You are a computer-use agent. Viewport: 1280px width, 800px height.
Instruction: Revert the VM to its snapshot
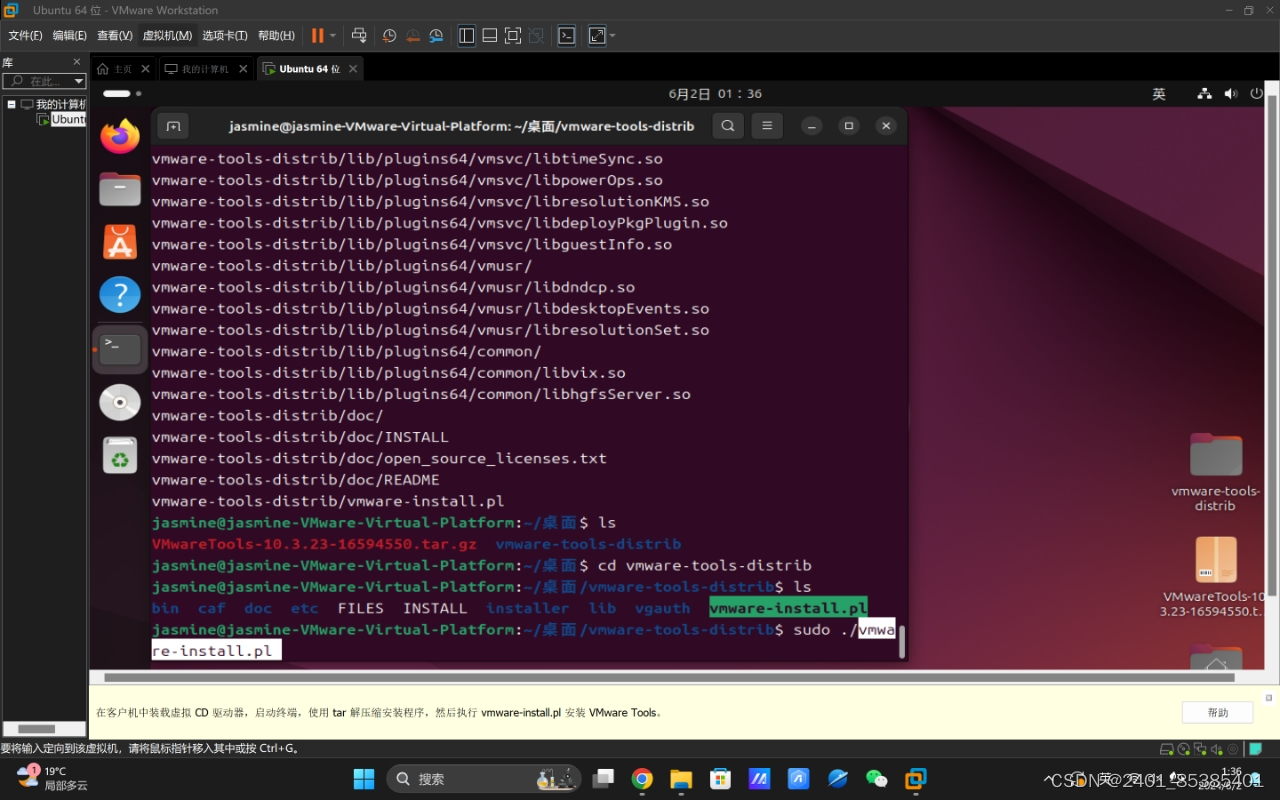tap(412, 35)
